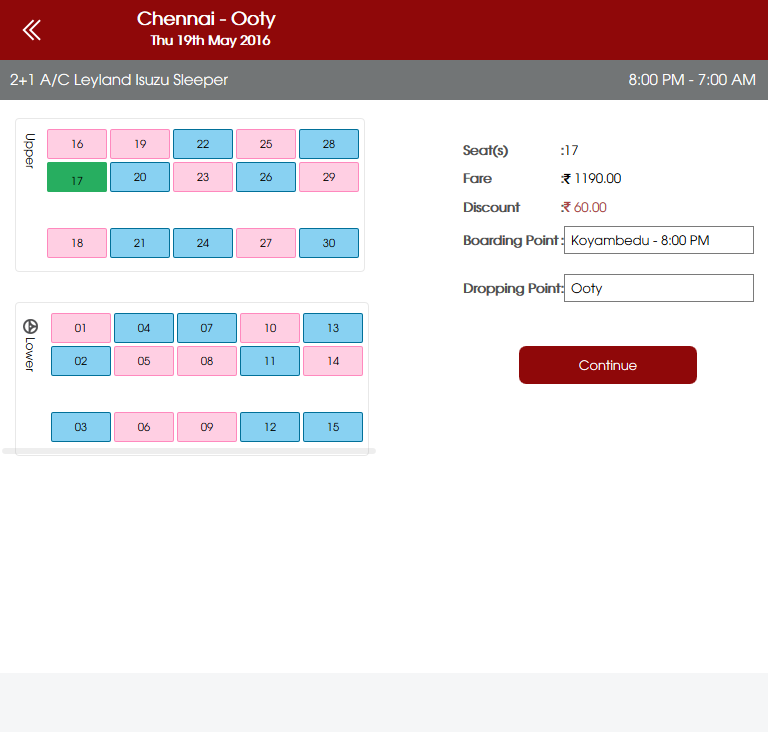The width and height of the screenshot is (768, 732).
Task: Choose upper deck seat 21
Action: pyautogui.click(x=140, y=243)
